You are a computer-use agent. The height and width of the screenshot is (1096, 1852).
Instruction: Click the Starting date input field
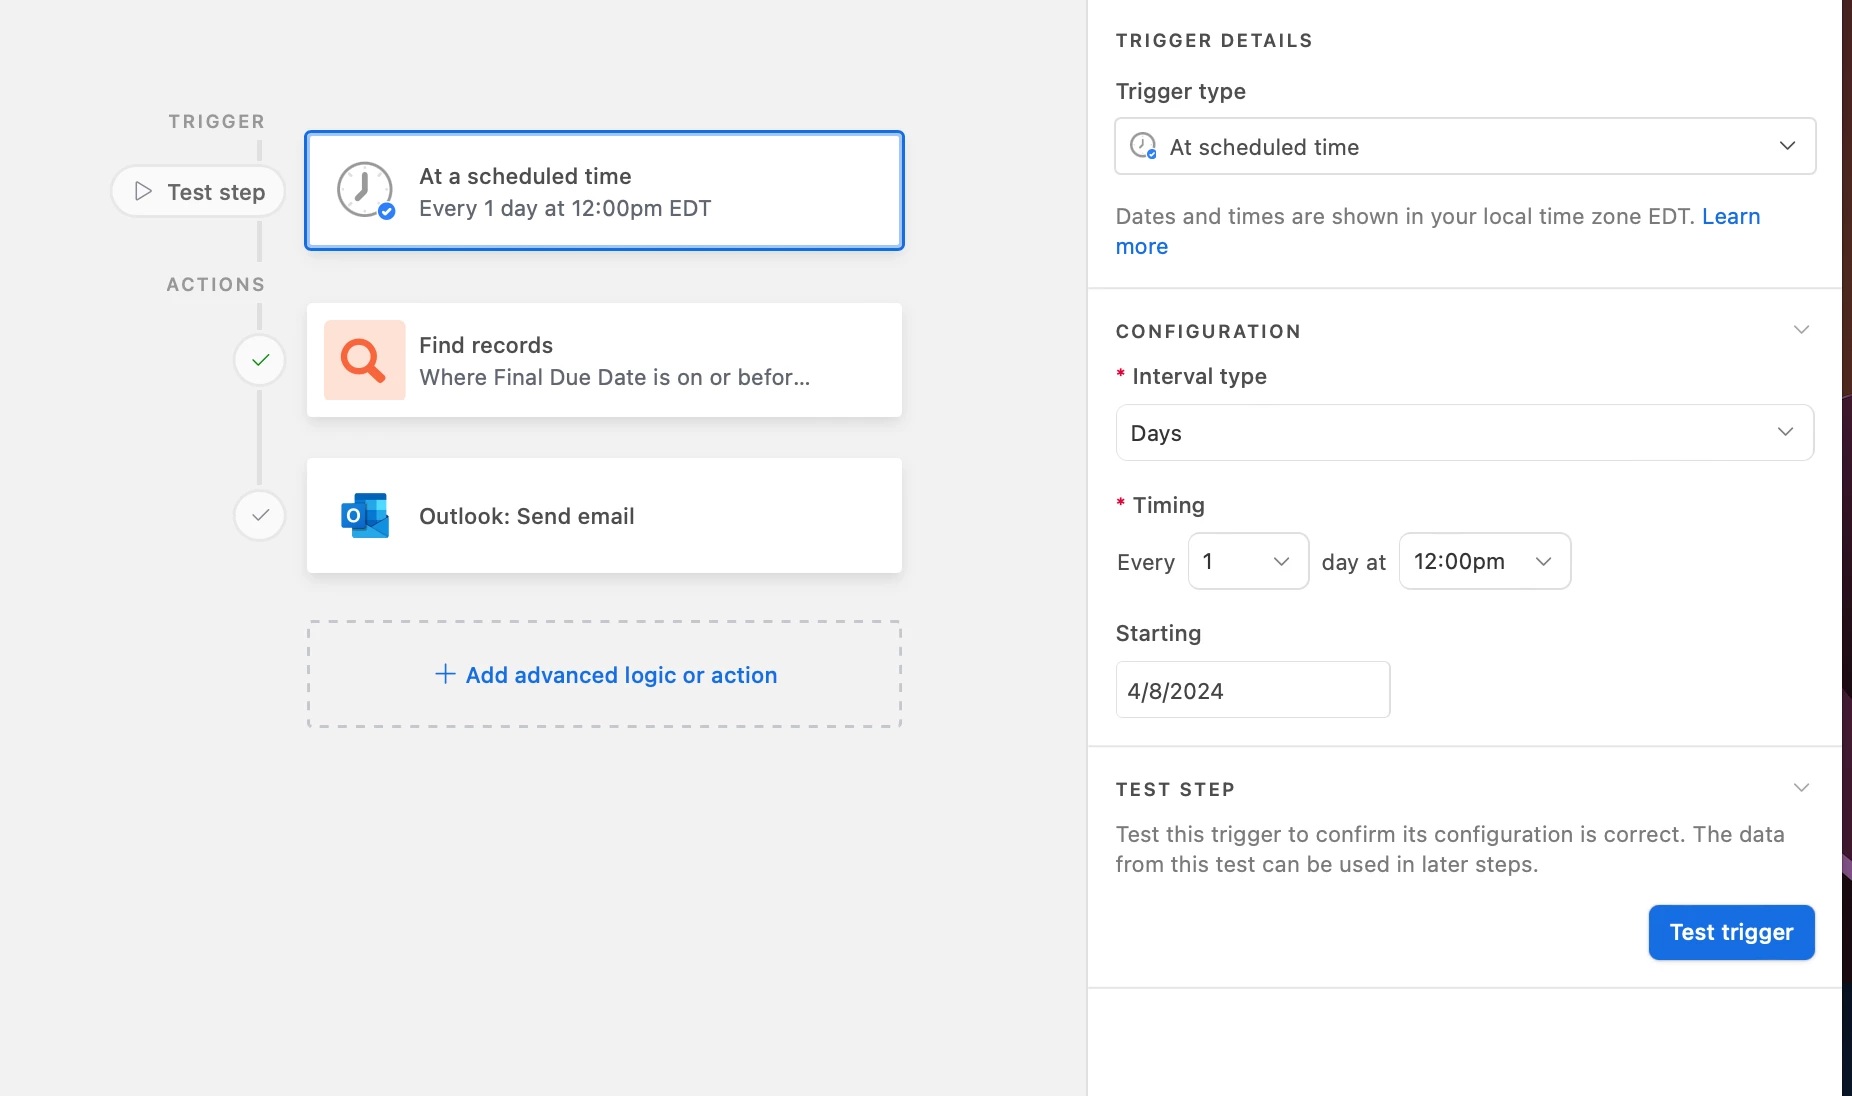[x=1252, y=690]
